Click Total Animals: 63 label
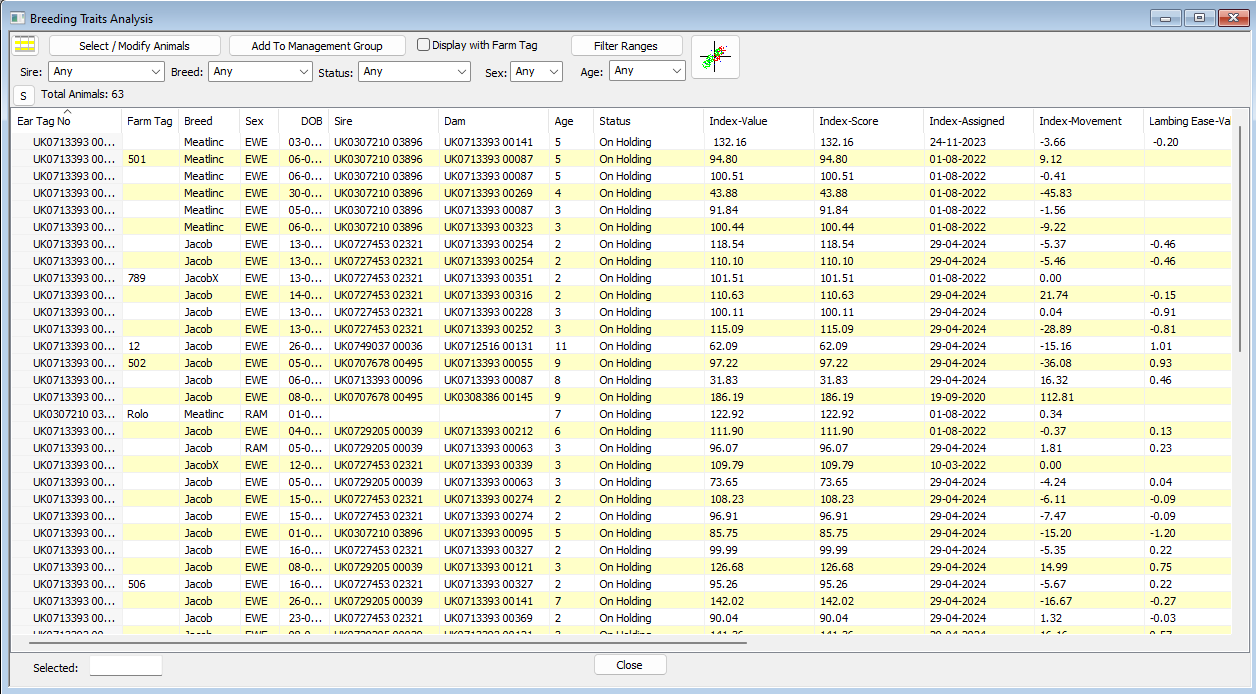1256x694 pixels. pos(82,94)
